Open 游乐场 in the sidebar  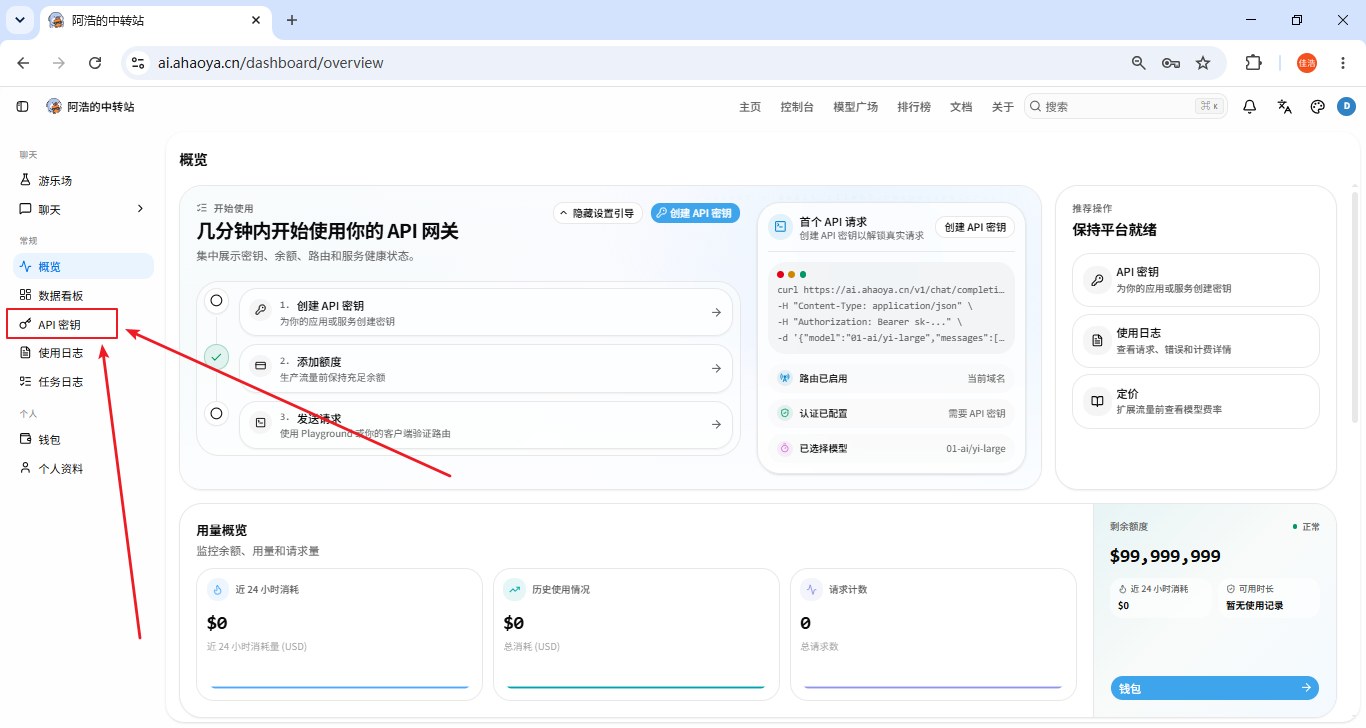pos(83,181)
